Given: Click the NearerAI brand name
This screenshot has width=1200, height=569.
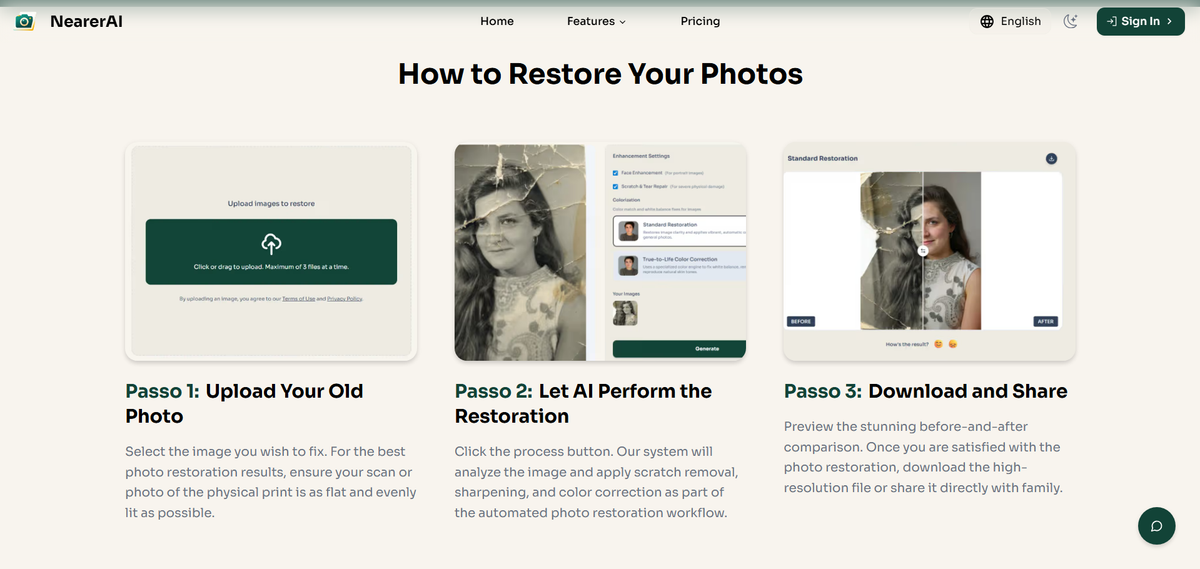Looking at the screenshot, I should coord(86,21).
